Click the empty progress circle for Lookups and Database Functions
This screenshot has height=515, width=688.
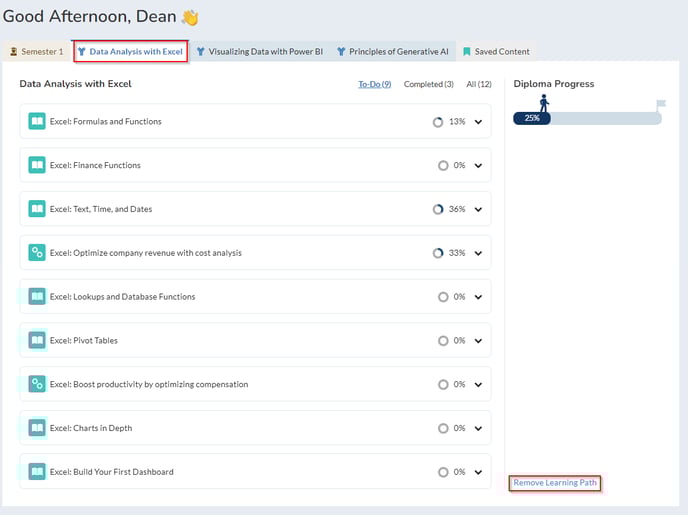pyautogui.click(x=443, y=297)
